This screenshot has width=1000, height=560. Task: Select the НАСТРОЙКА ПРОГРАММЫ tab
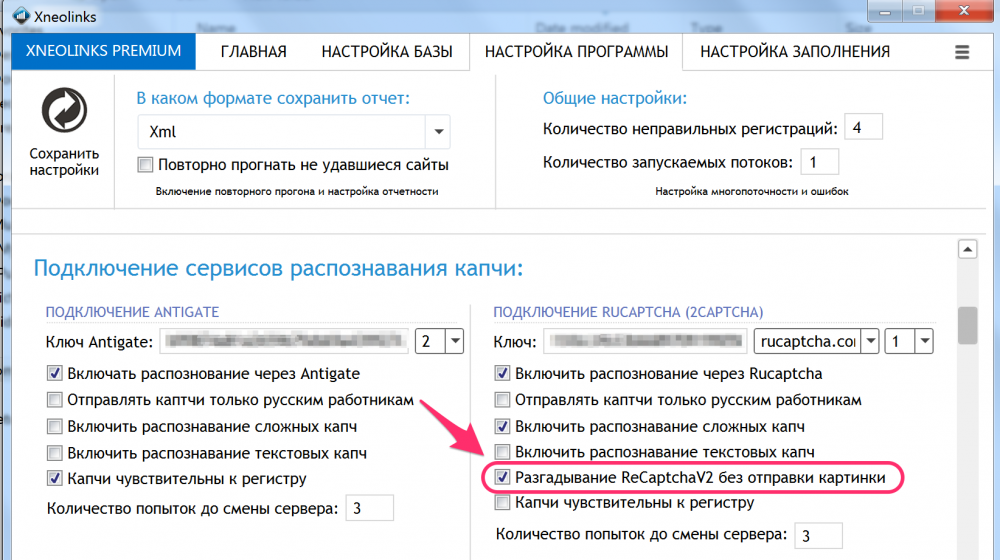pos(576,52)
